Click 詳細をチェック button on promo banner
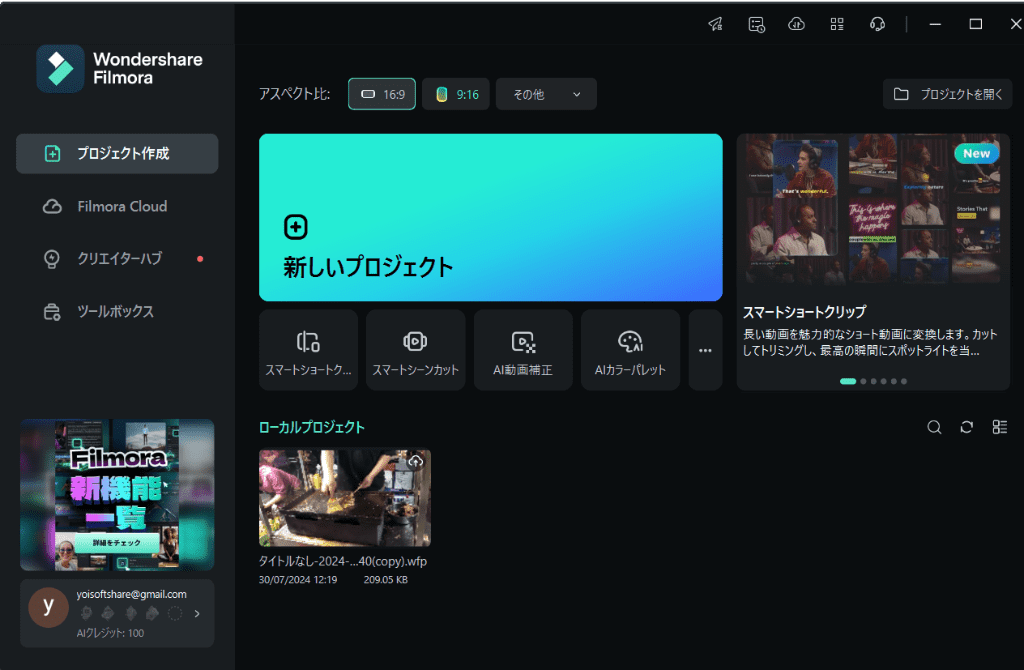 (x=117, y=543)
